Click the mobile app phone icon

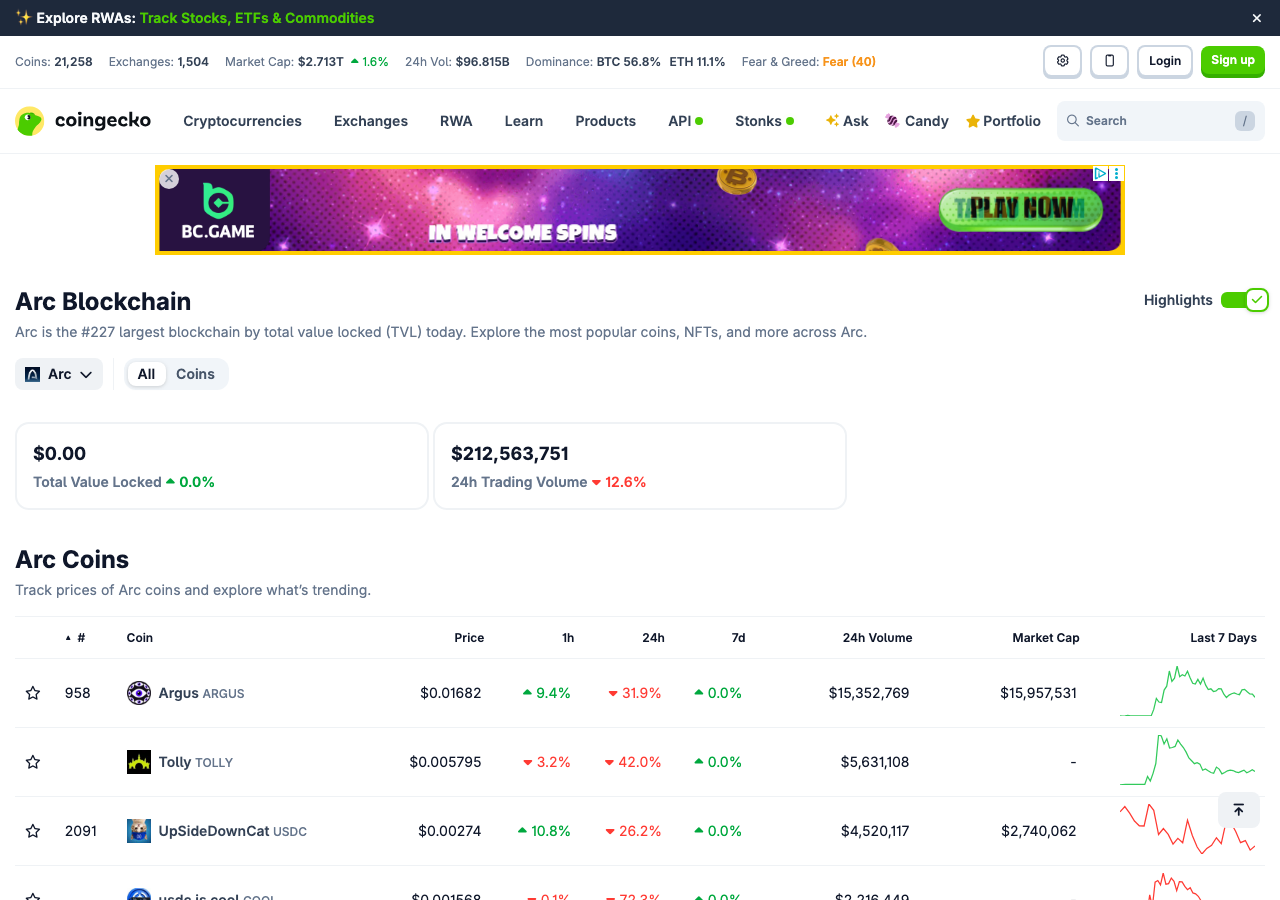pyautogui.click(x=1109, y=61)
